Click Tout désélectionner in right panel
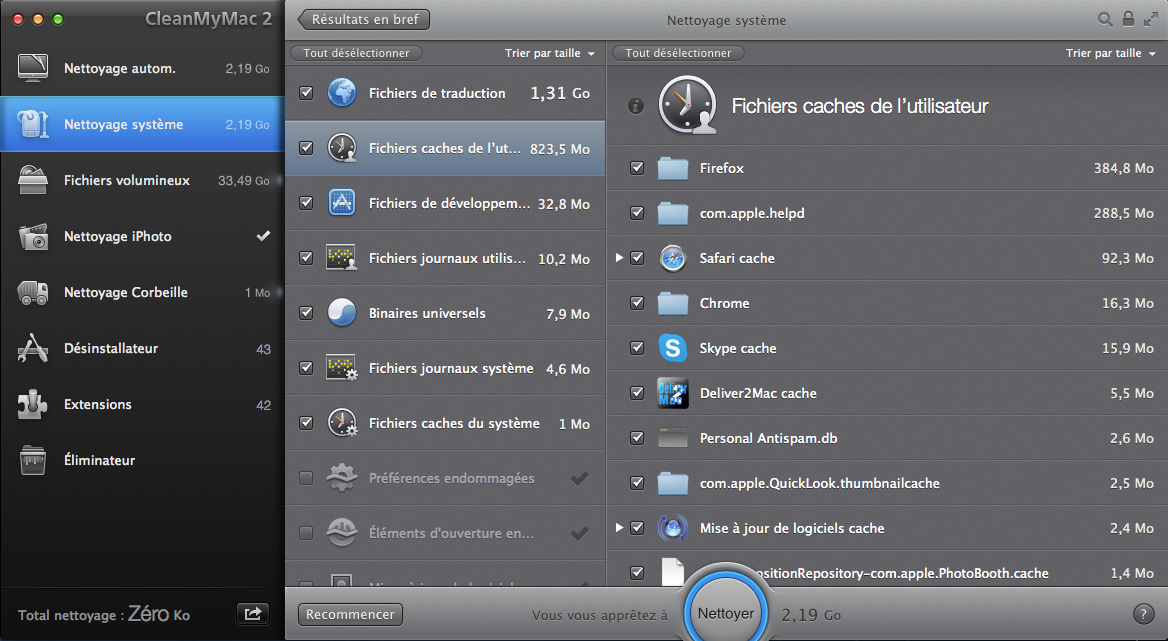1168x641 pixels. [678, 53]
